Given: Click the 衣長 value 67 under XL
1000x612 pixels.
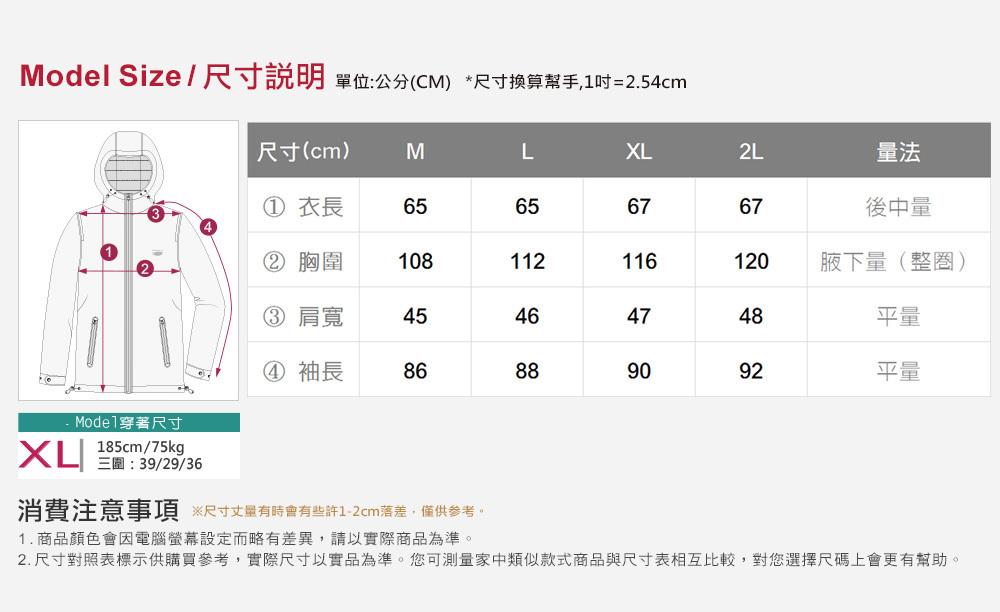Looking at the screenshot, I should pos(639,206).
